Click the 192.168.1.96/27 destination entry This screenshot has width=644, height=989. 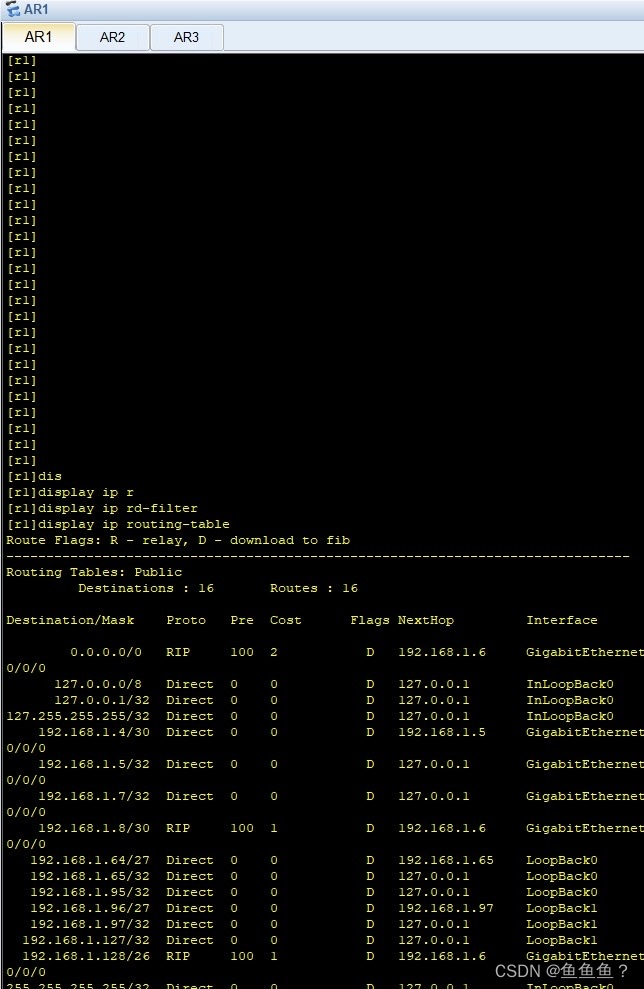[x=90, y=908]
